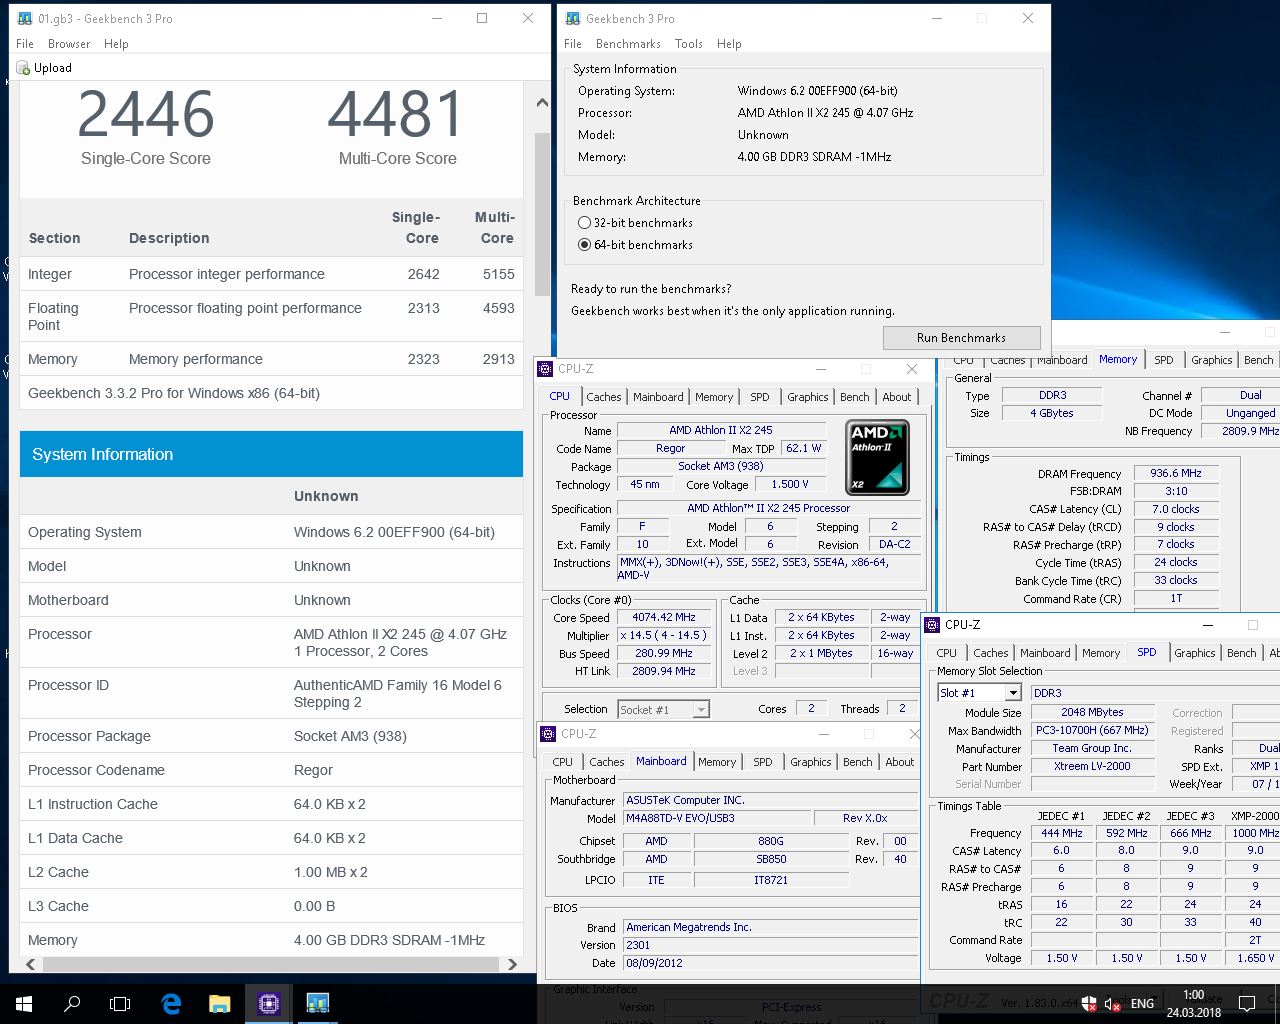Click the Upload icon in the Geekbench results window
This screenshot has height=1024, width=1280.
click(x=23, y=68)
